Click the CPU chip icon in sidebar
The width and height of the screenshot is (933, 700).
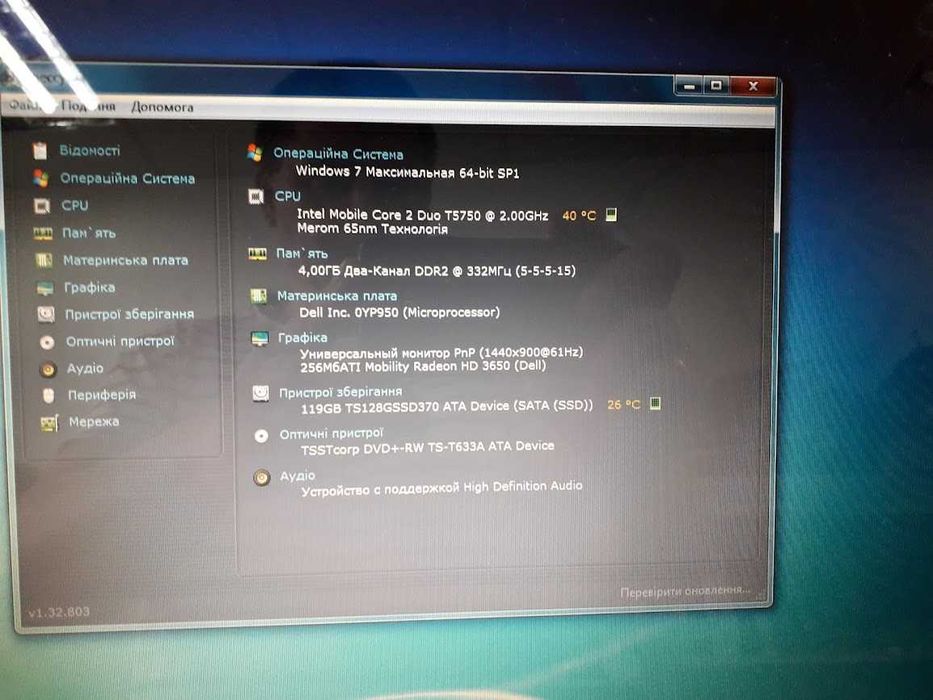tap(42, 206)
